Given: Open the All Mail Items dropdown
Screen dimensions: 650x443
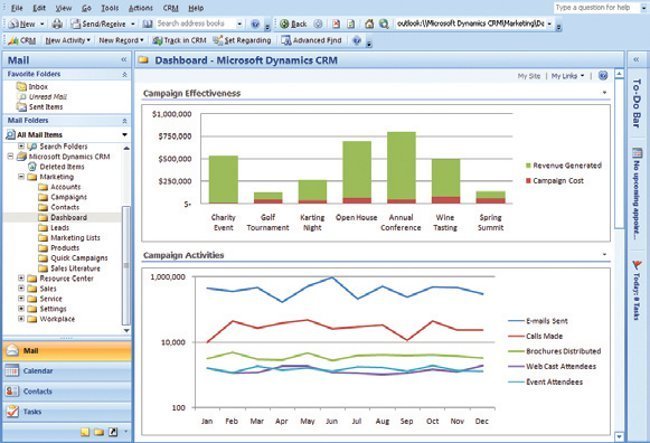Looking at the screenshot, I should pyautogui.click(x=124, y=134).
